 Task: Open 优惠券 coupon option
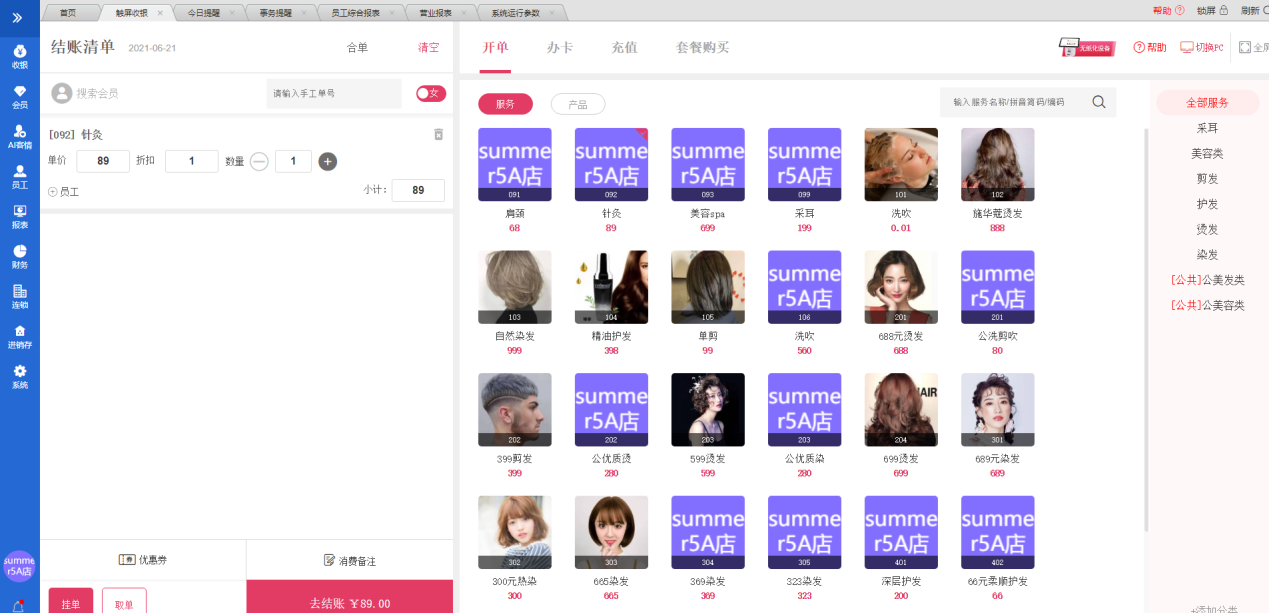tap(143, 560)
